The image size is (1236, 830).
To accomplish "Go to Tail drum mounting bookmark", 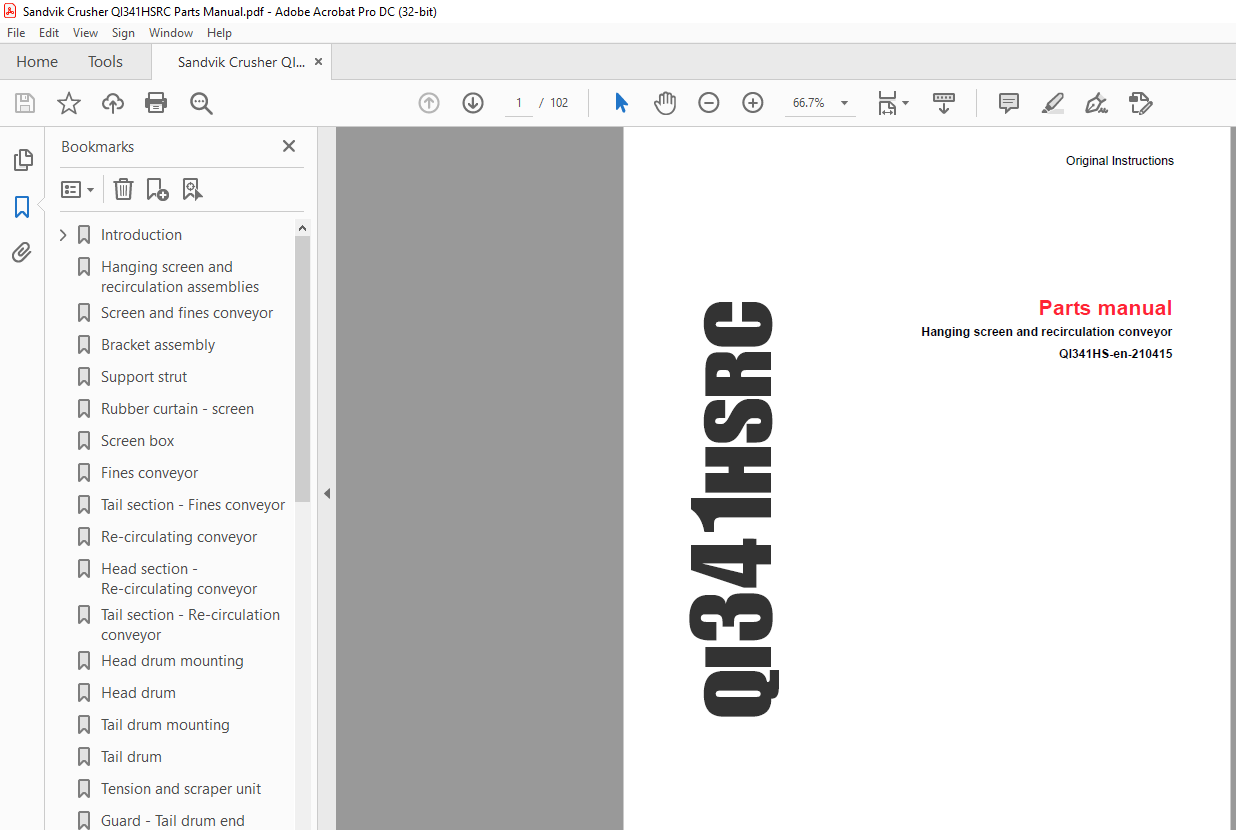I will pyautogui.click(x=165, y=725).
